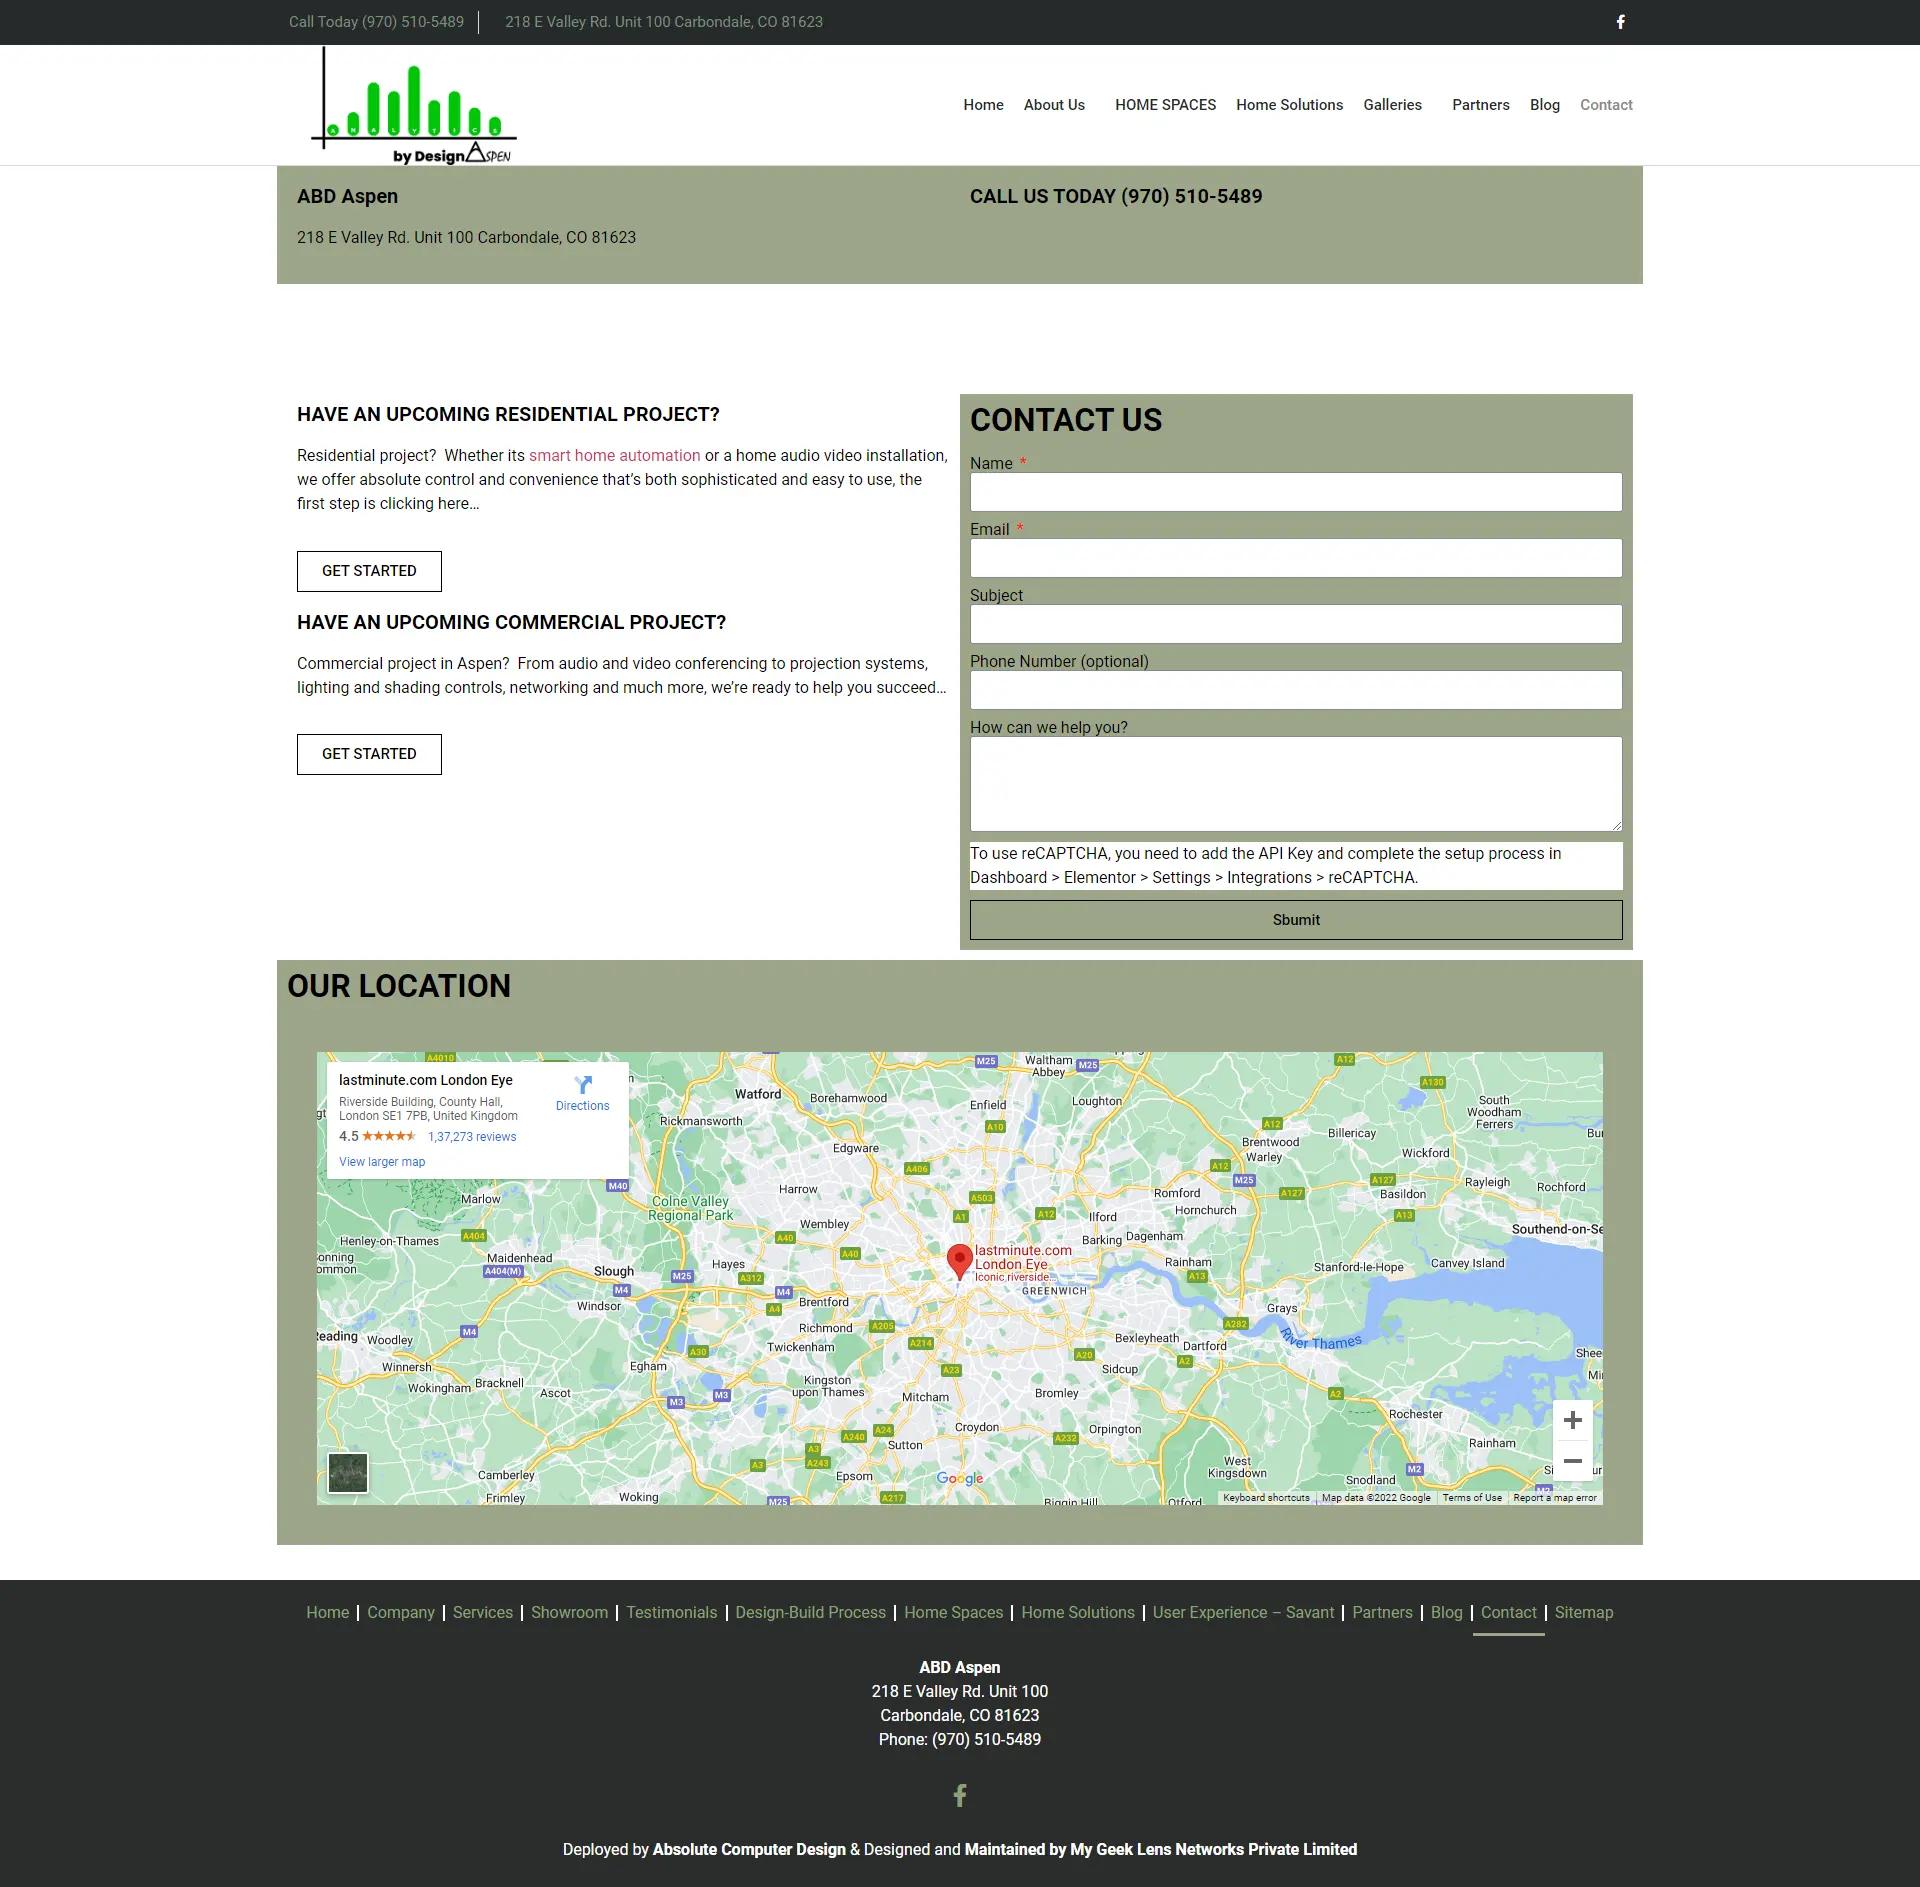The width and height of the screenshot is (1920, 1887).
Task: Click the Facebook icon in footer
Action: pyautogui.click(x=959, y=1795)
